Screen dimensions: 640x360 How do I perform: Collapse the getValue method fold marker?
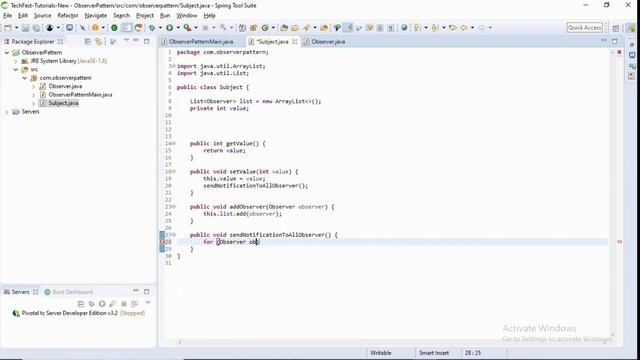pos(174,144)
